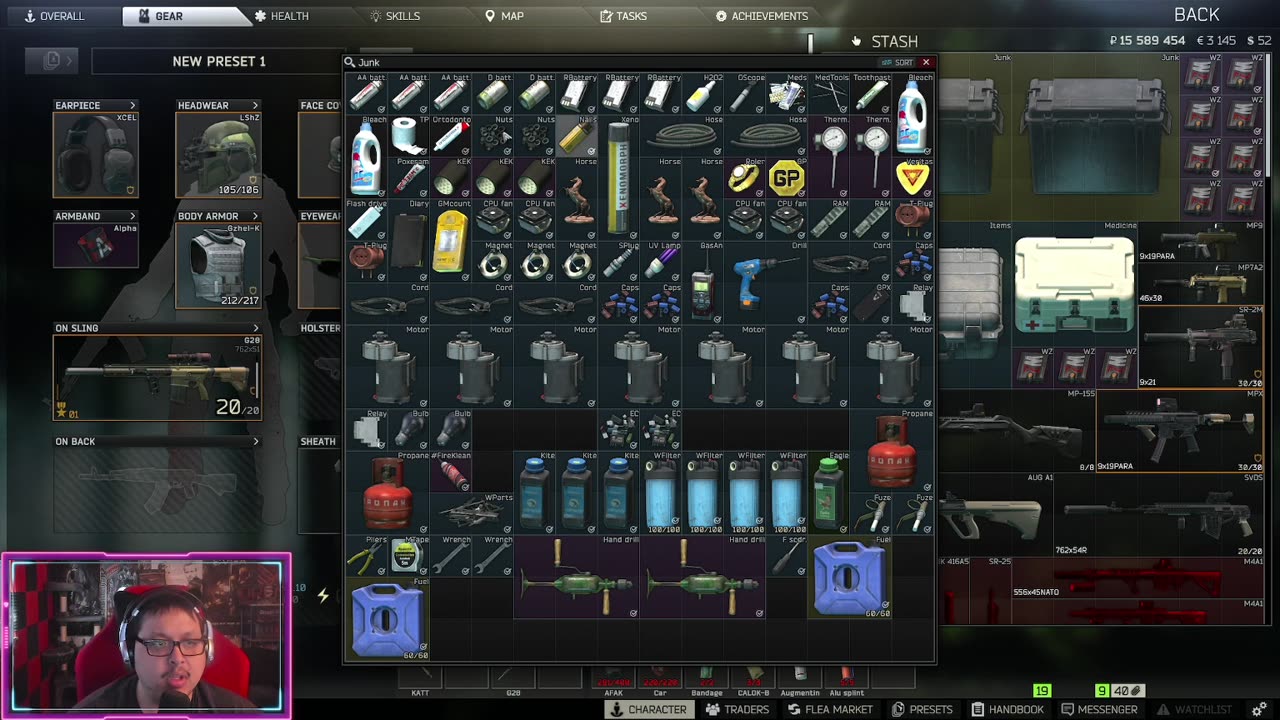Click the Meds pile item
This screenshot has width=1280, height=720.
[x=787, y=94]
